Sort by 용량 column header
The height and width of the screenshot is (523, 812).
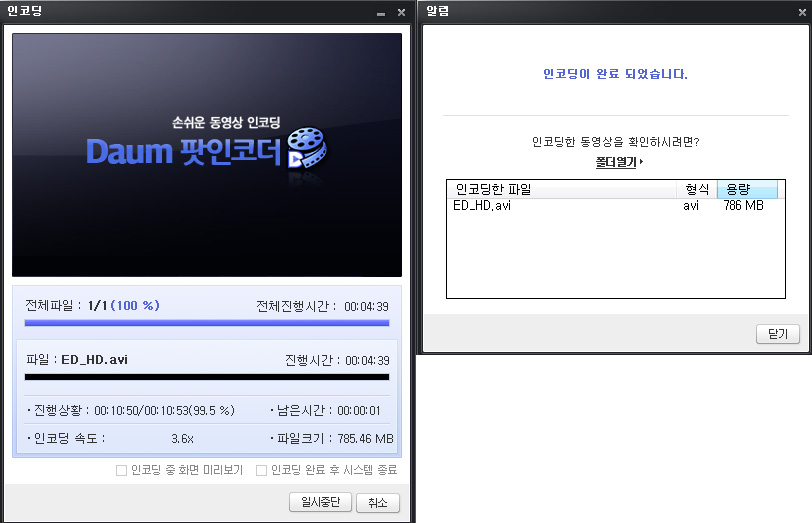[747, 190]
